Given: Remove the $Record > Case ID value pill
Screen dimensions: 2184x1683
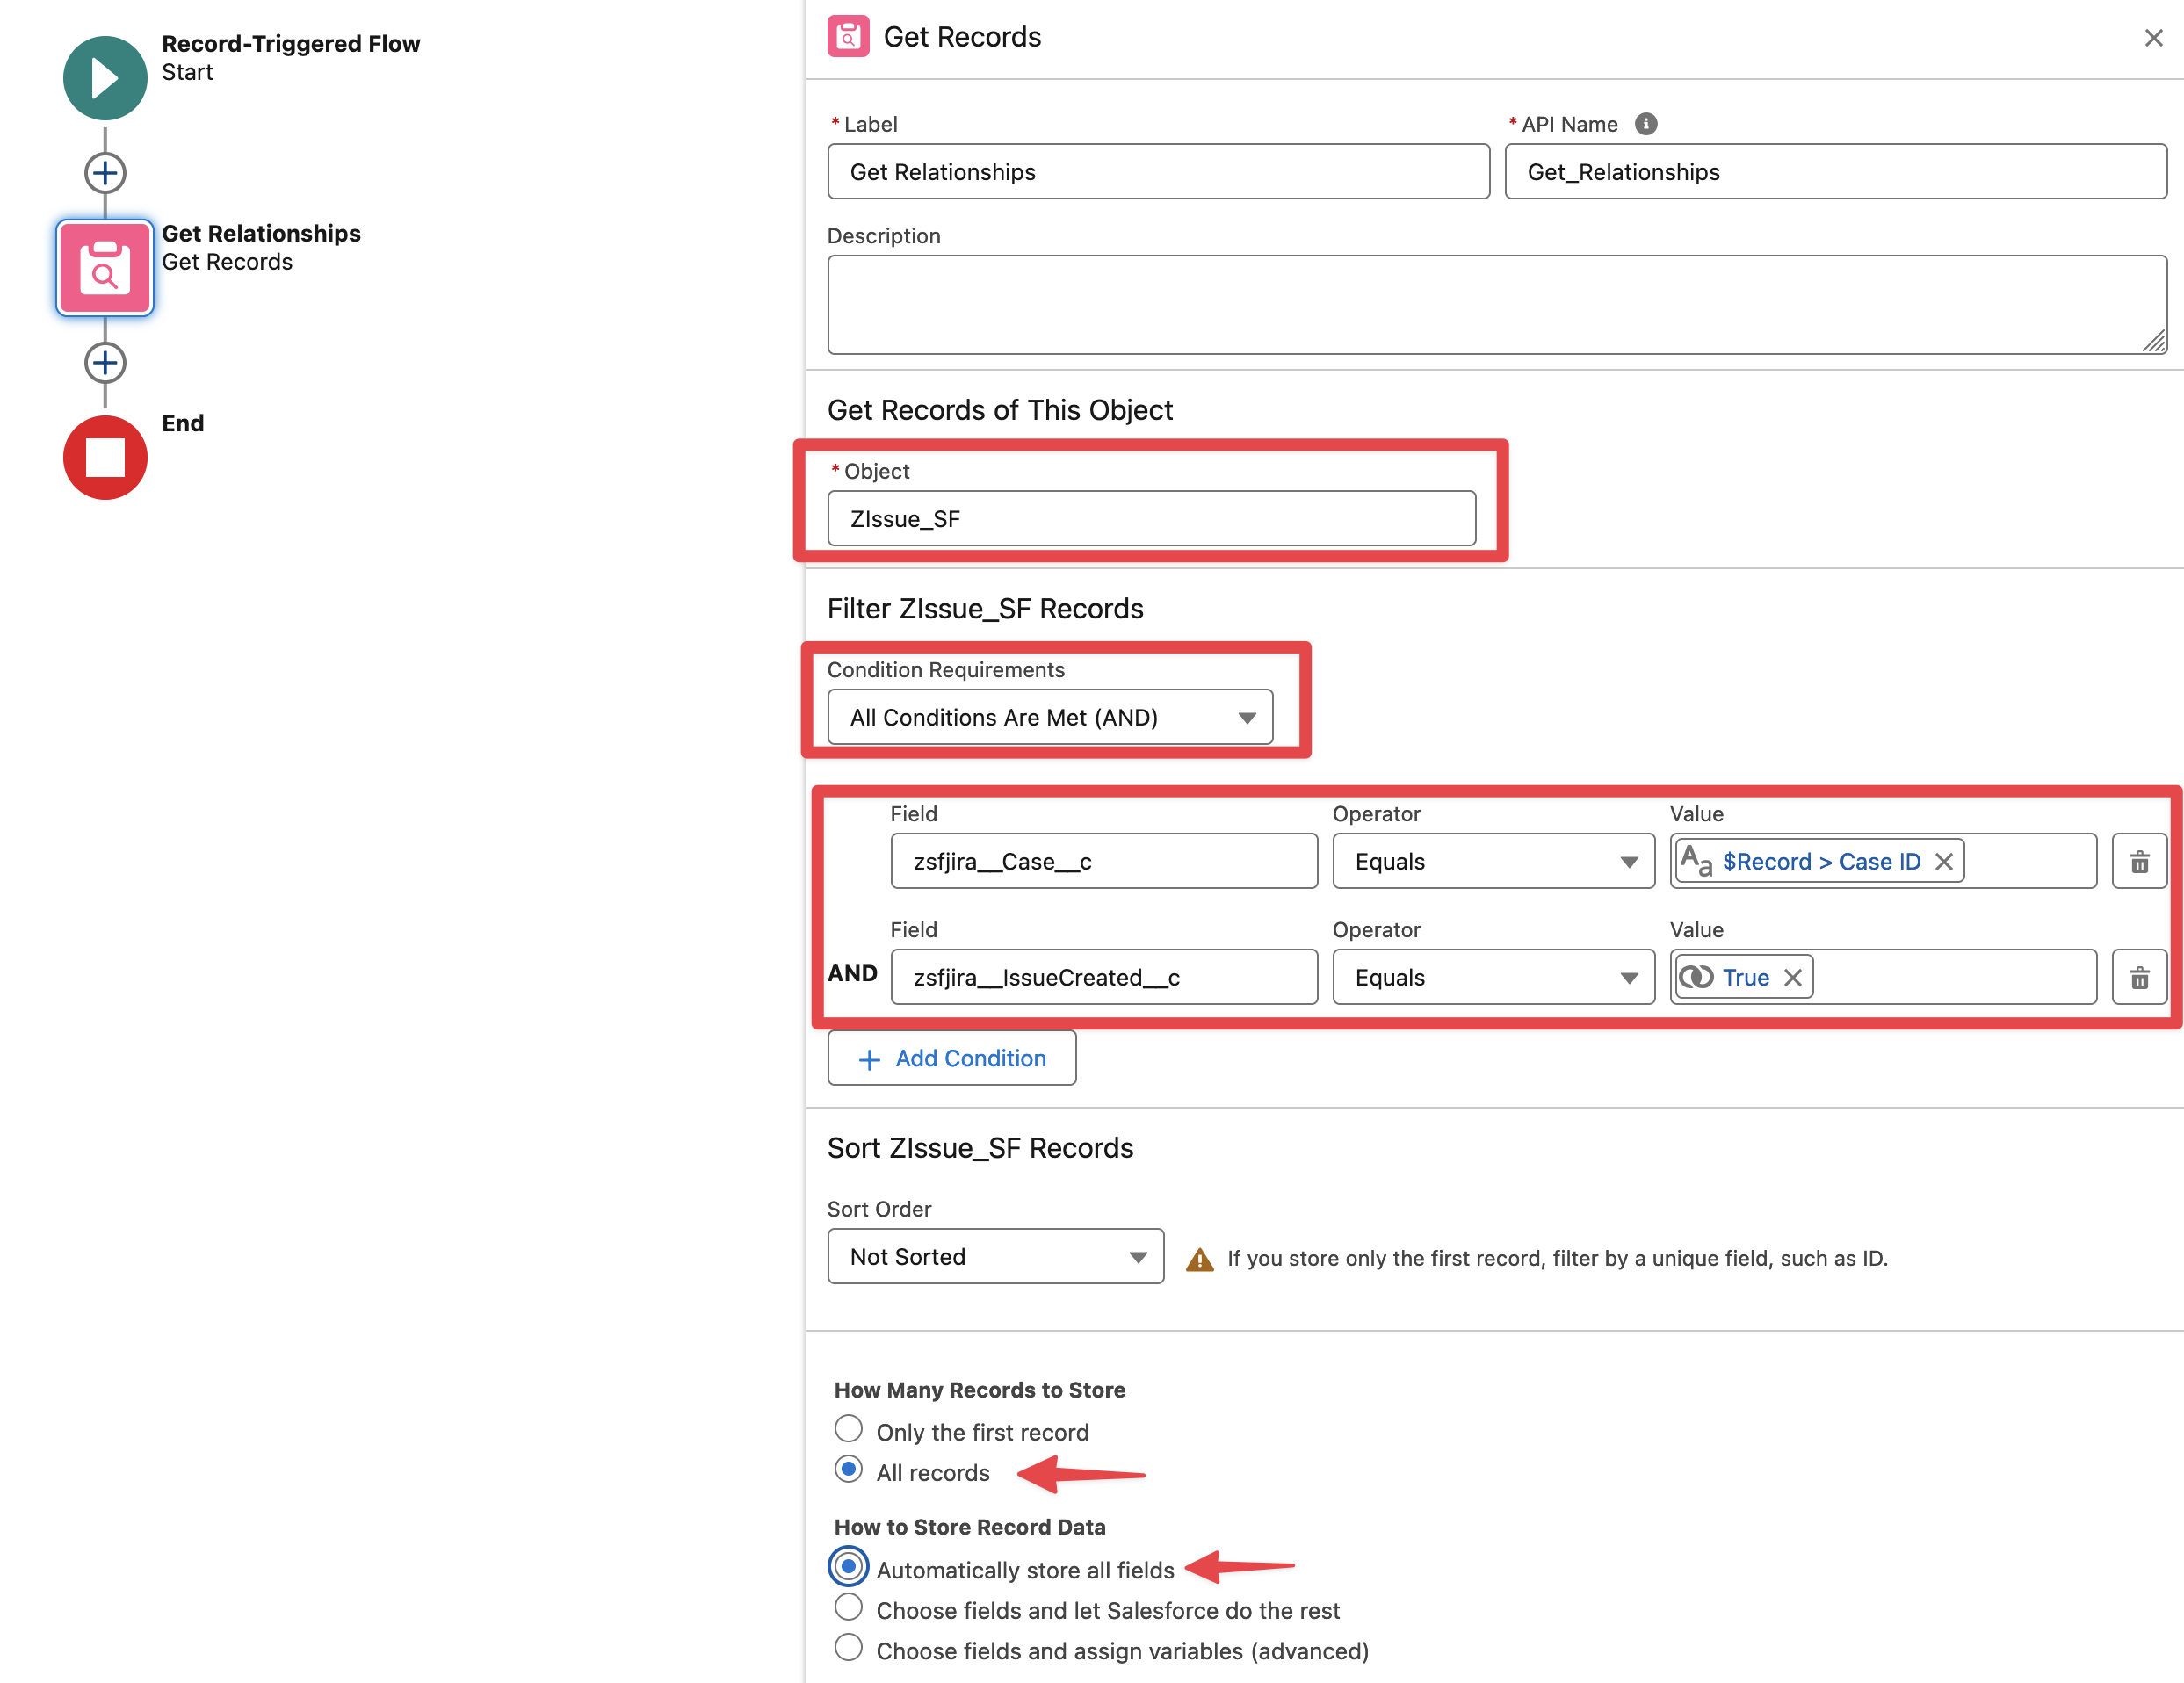Looking at the screenshot, I should click(x=1943, y=861).
